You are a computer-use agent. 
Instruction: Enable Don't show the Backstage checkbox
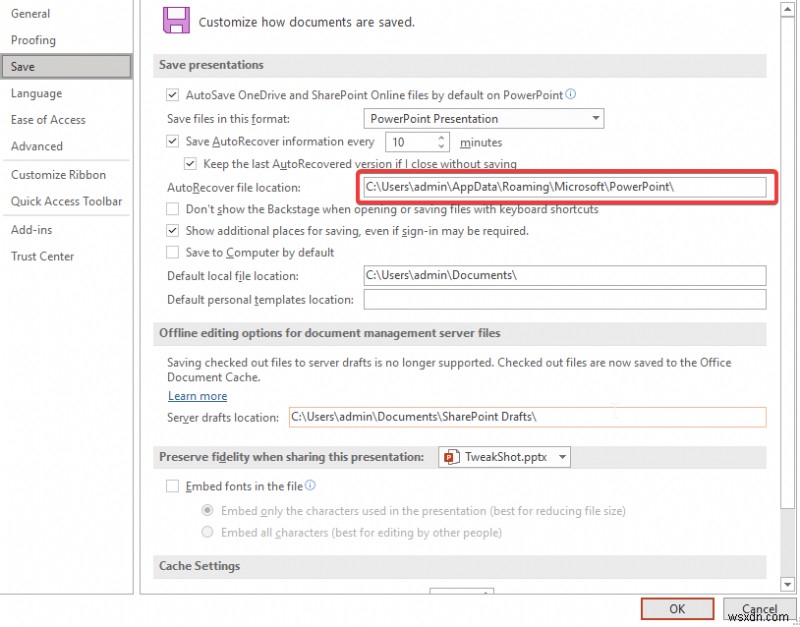[173, 209]
